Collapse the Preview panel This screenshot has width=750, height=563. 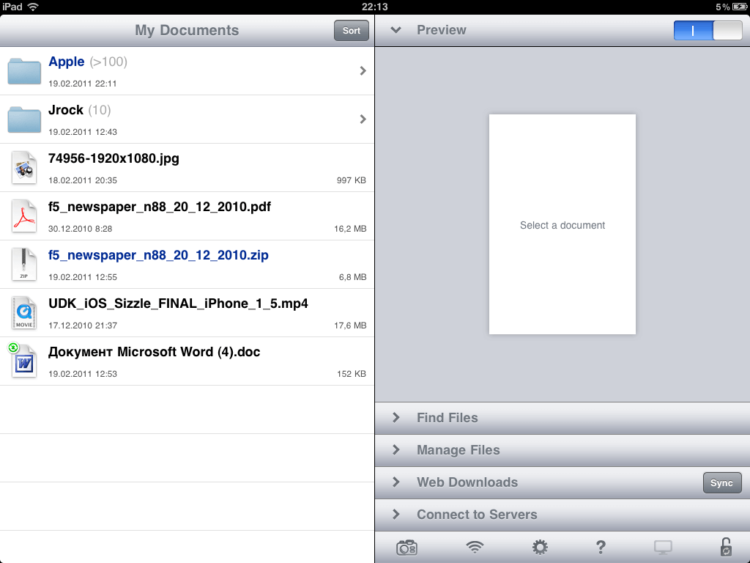click(396, 31)
